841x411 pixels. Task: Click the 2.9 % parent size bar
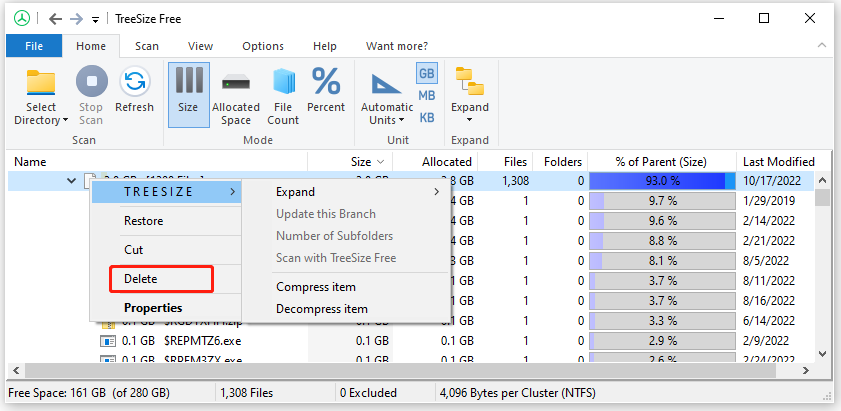click(x=662, y=341)
